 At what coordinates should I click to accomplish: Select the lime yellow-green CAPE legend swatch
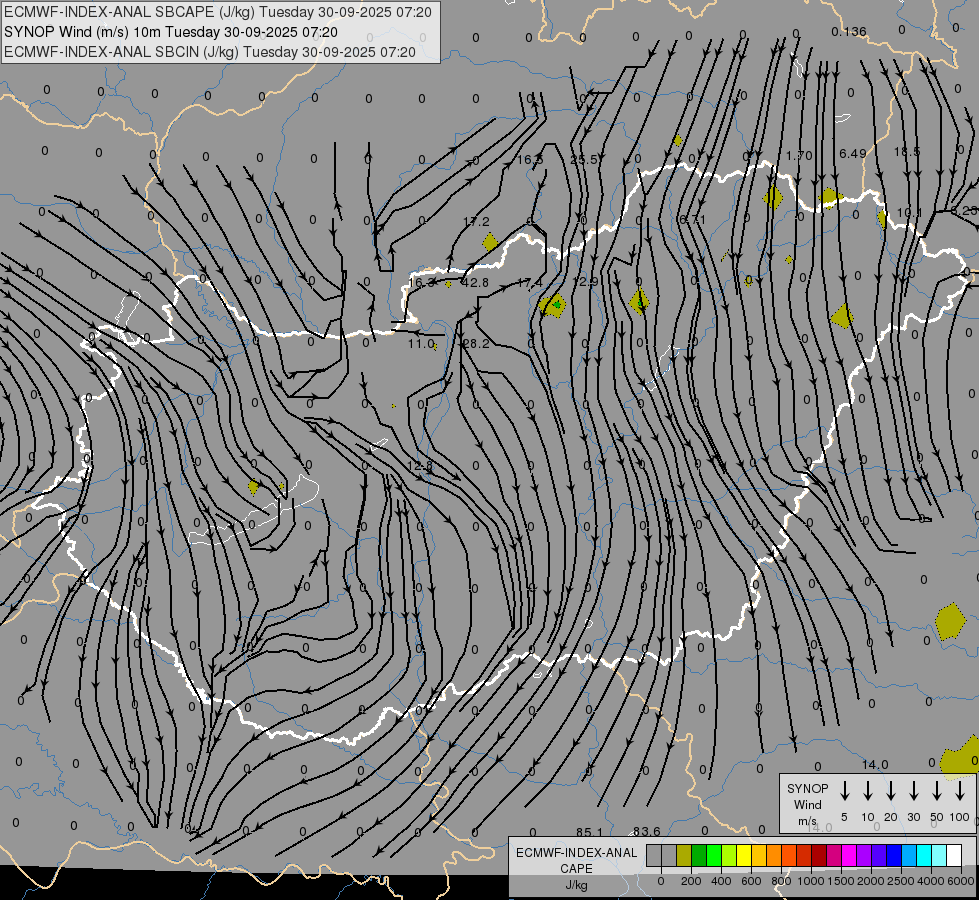(x=729, y=856)
